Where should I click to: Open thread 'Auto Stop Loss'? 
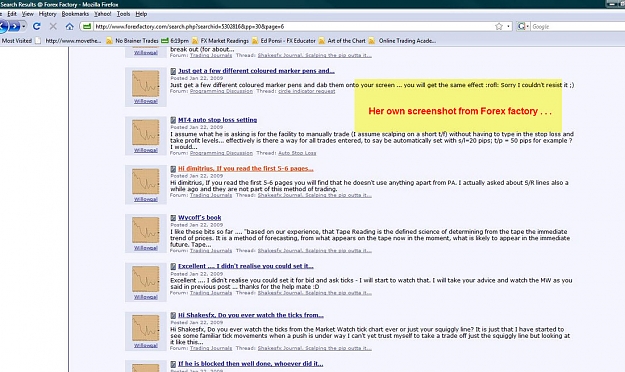tap(297, 153)
